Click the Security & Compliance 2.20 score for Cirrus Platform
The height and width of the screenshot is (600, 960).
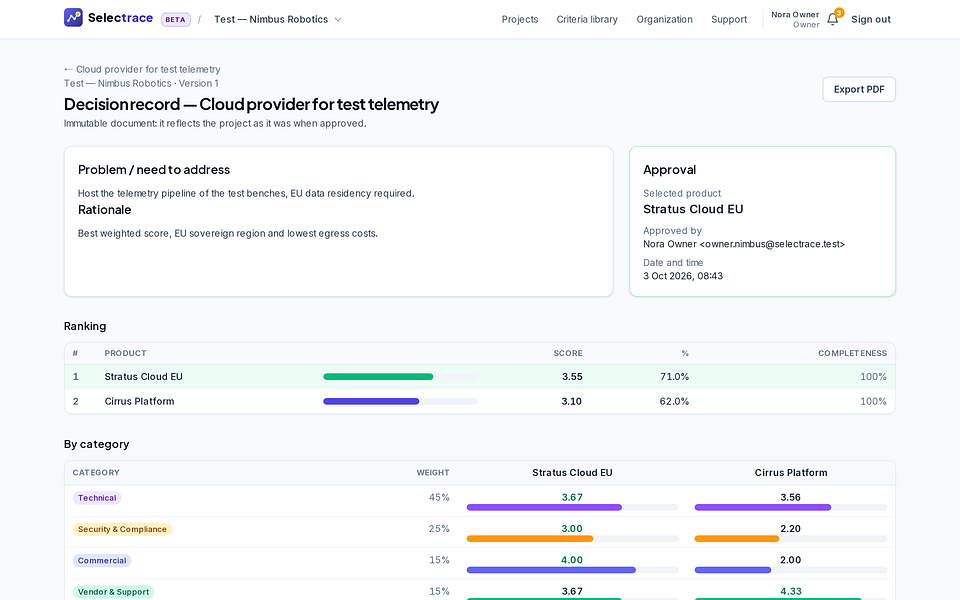pos(790,529)
